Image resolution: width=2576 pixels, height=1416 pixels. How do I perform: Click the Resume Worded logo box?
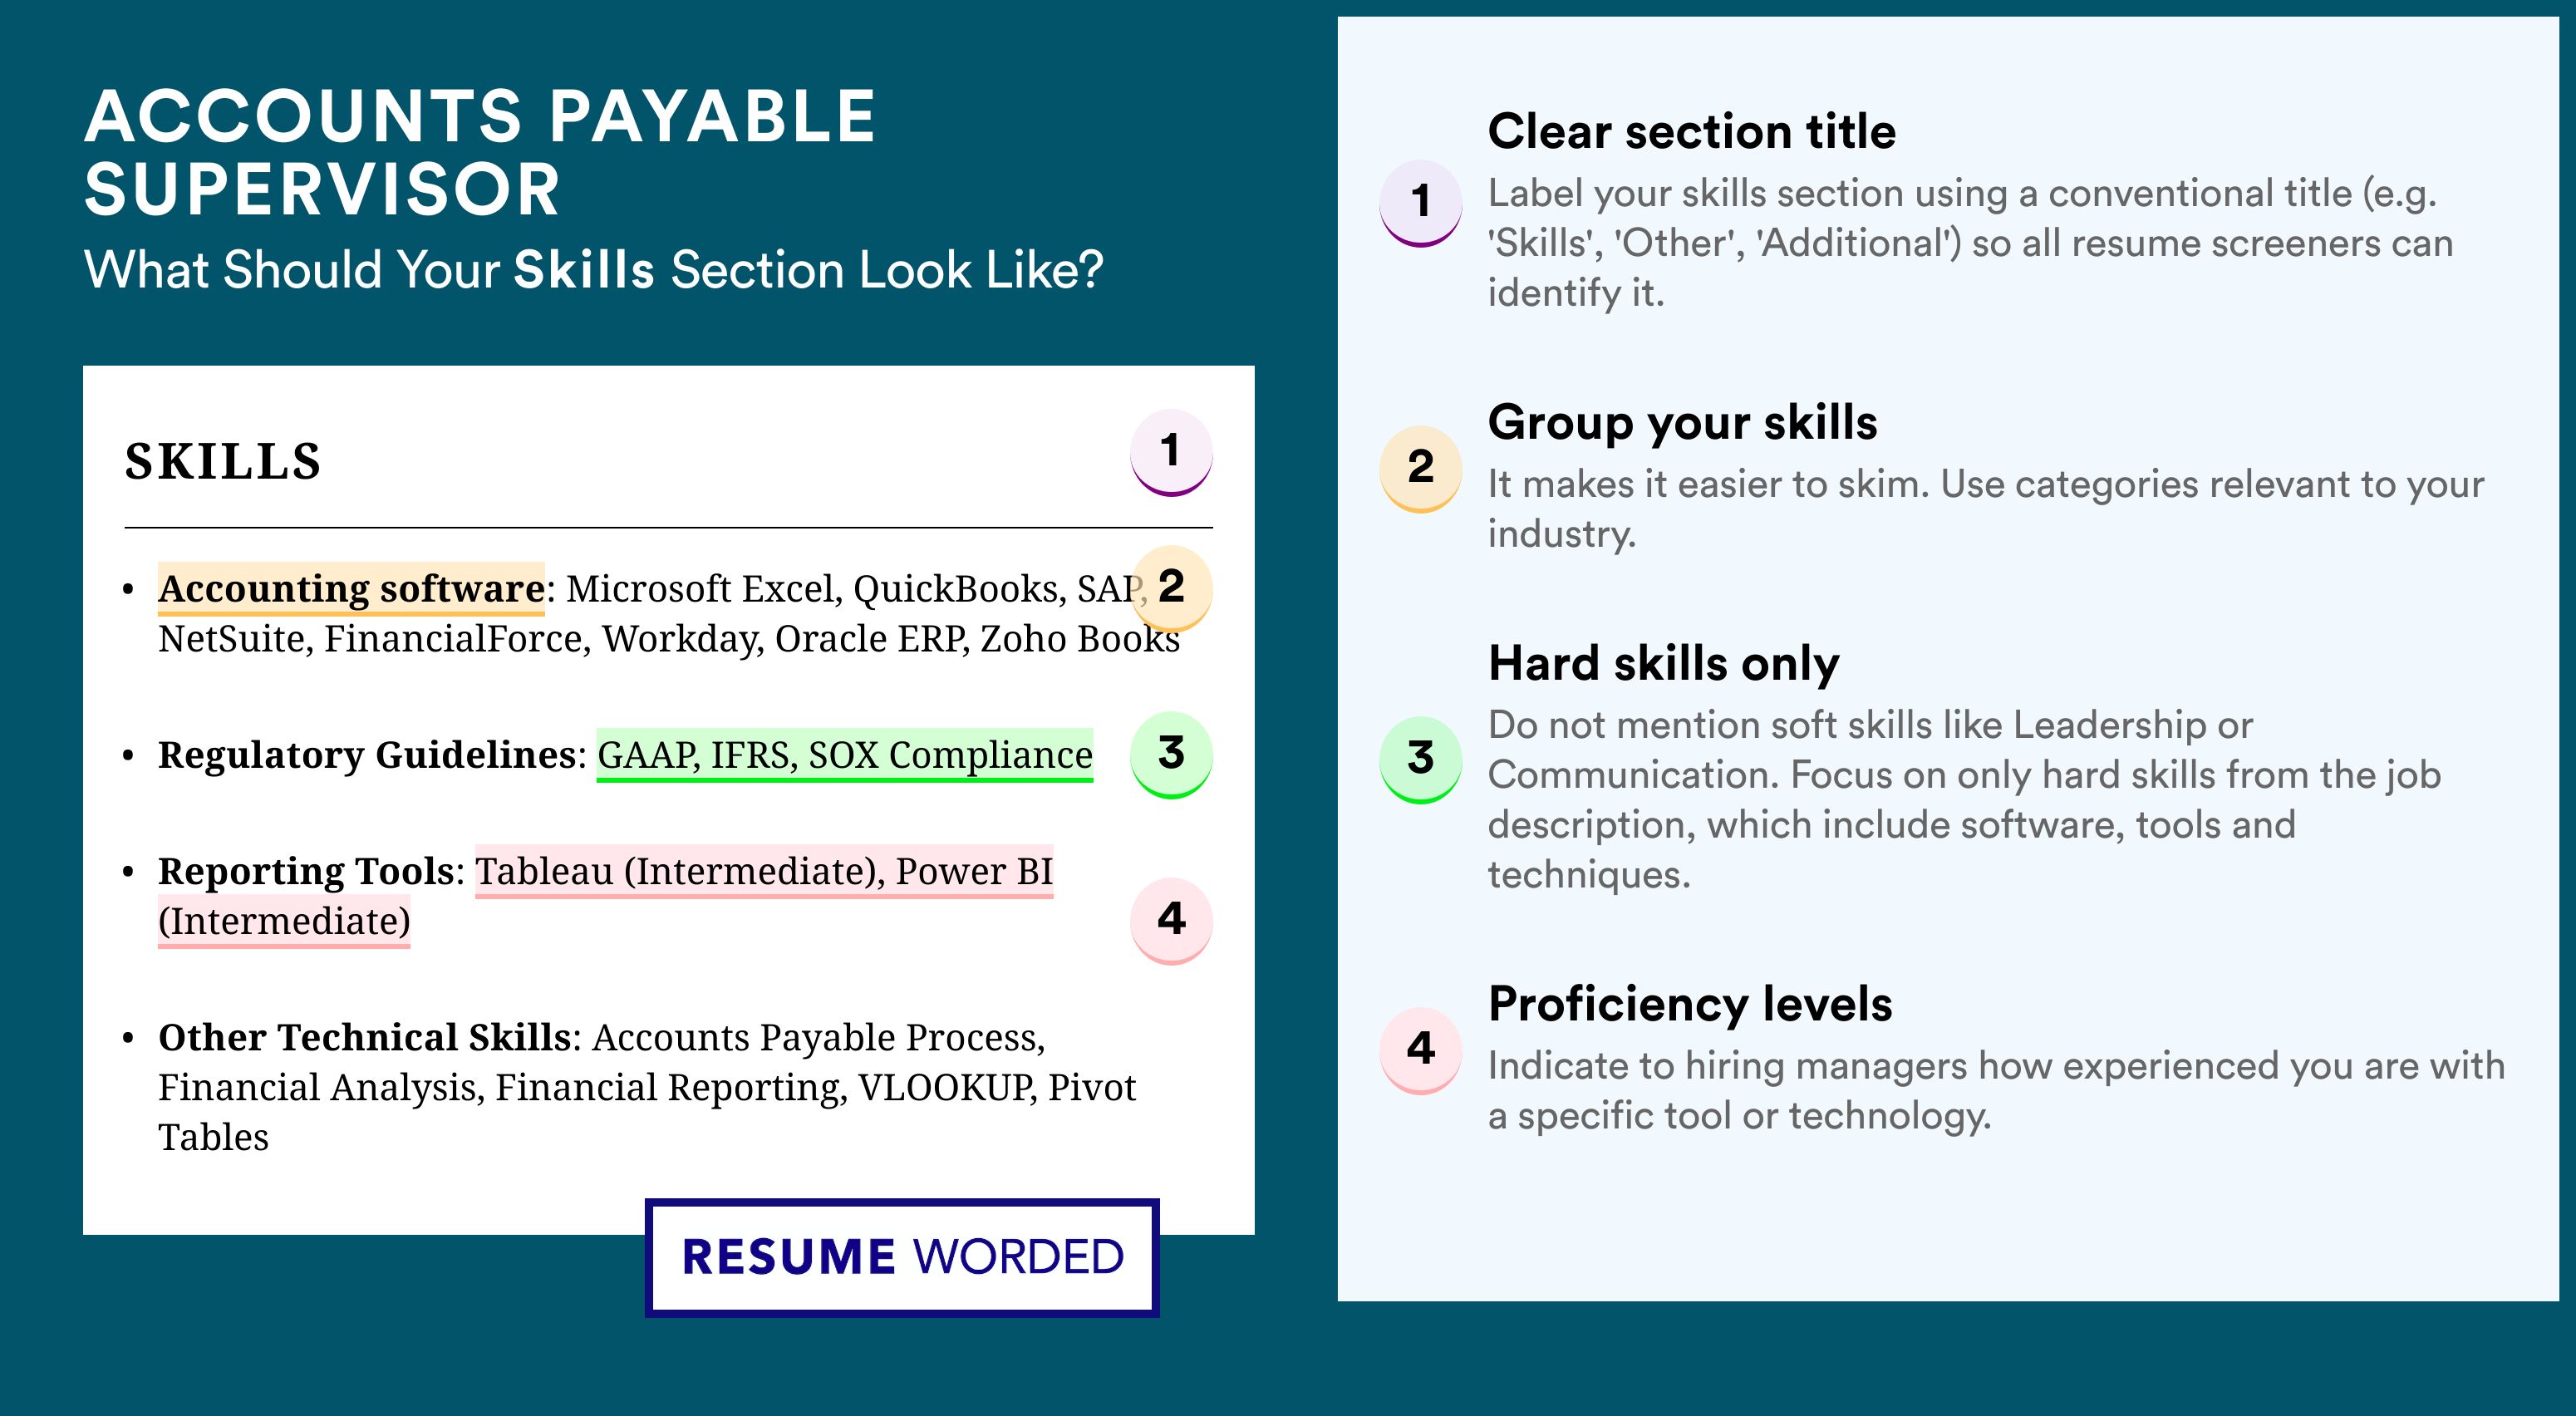(902, 1257)
